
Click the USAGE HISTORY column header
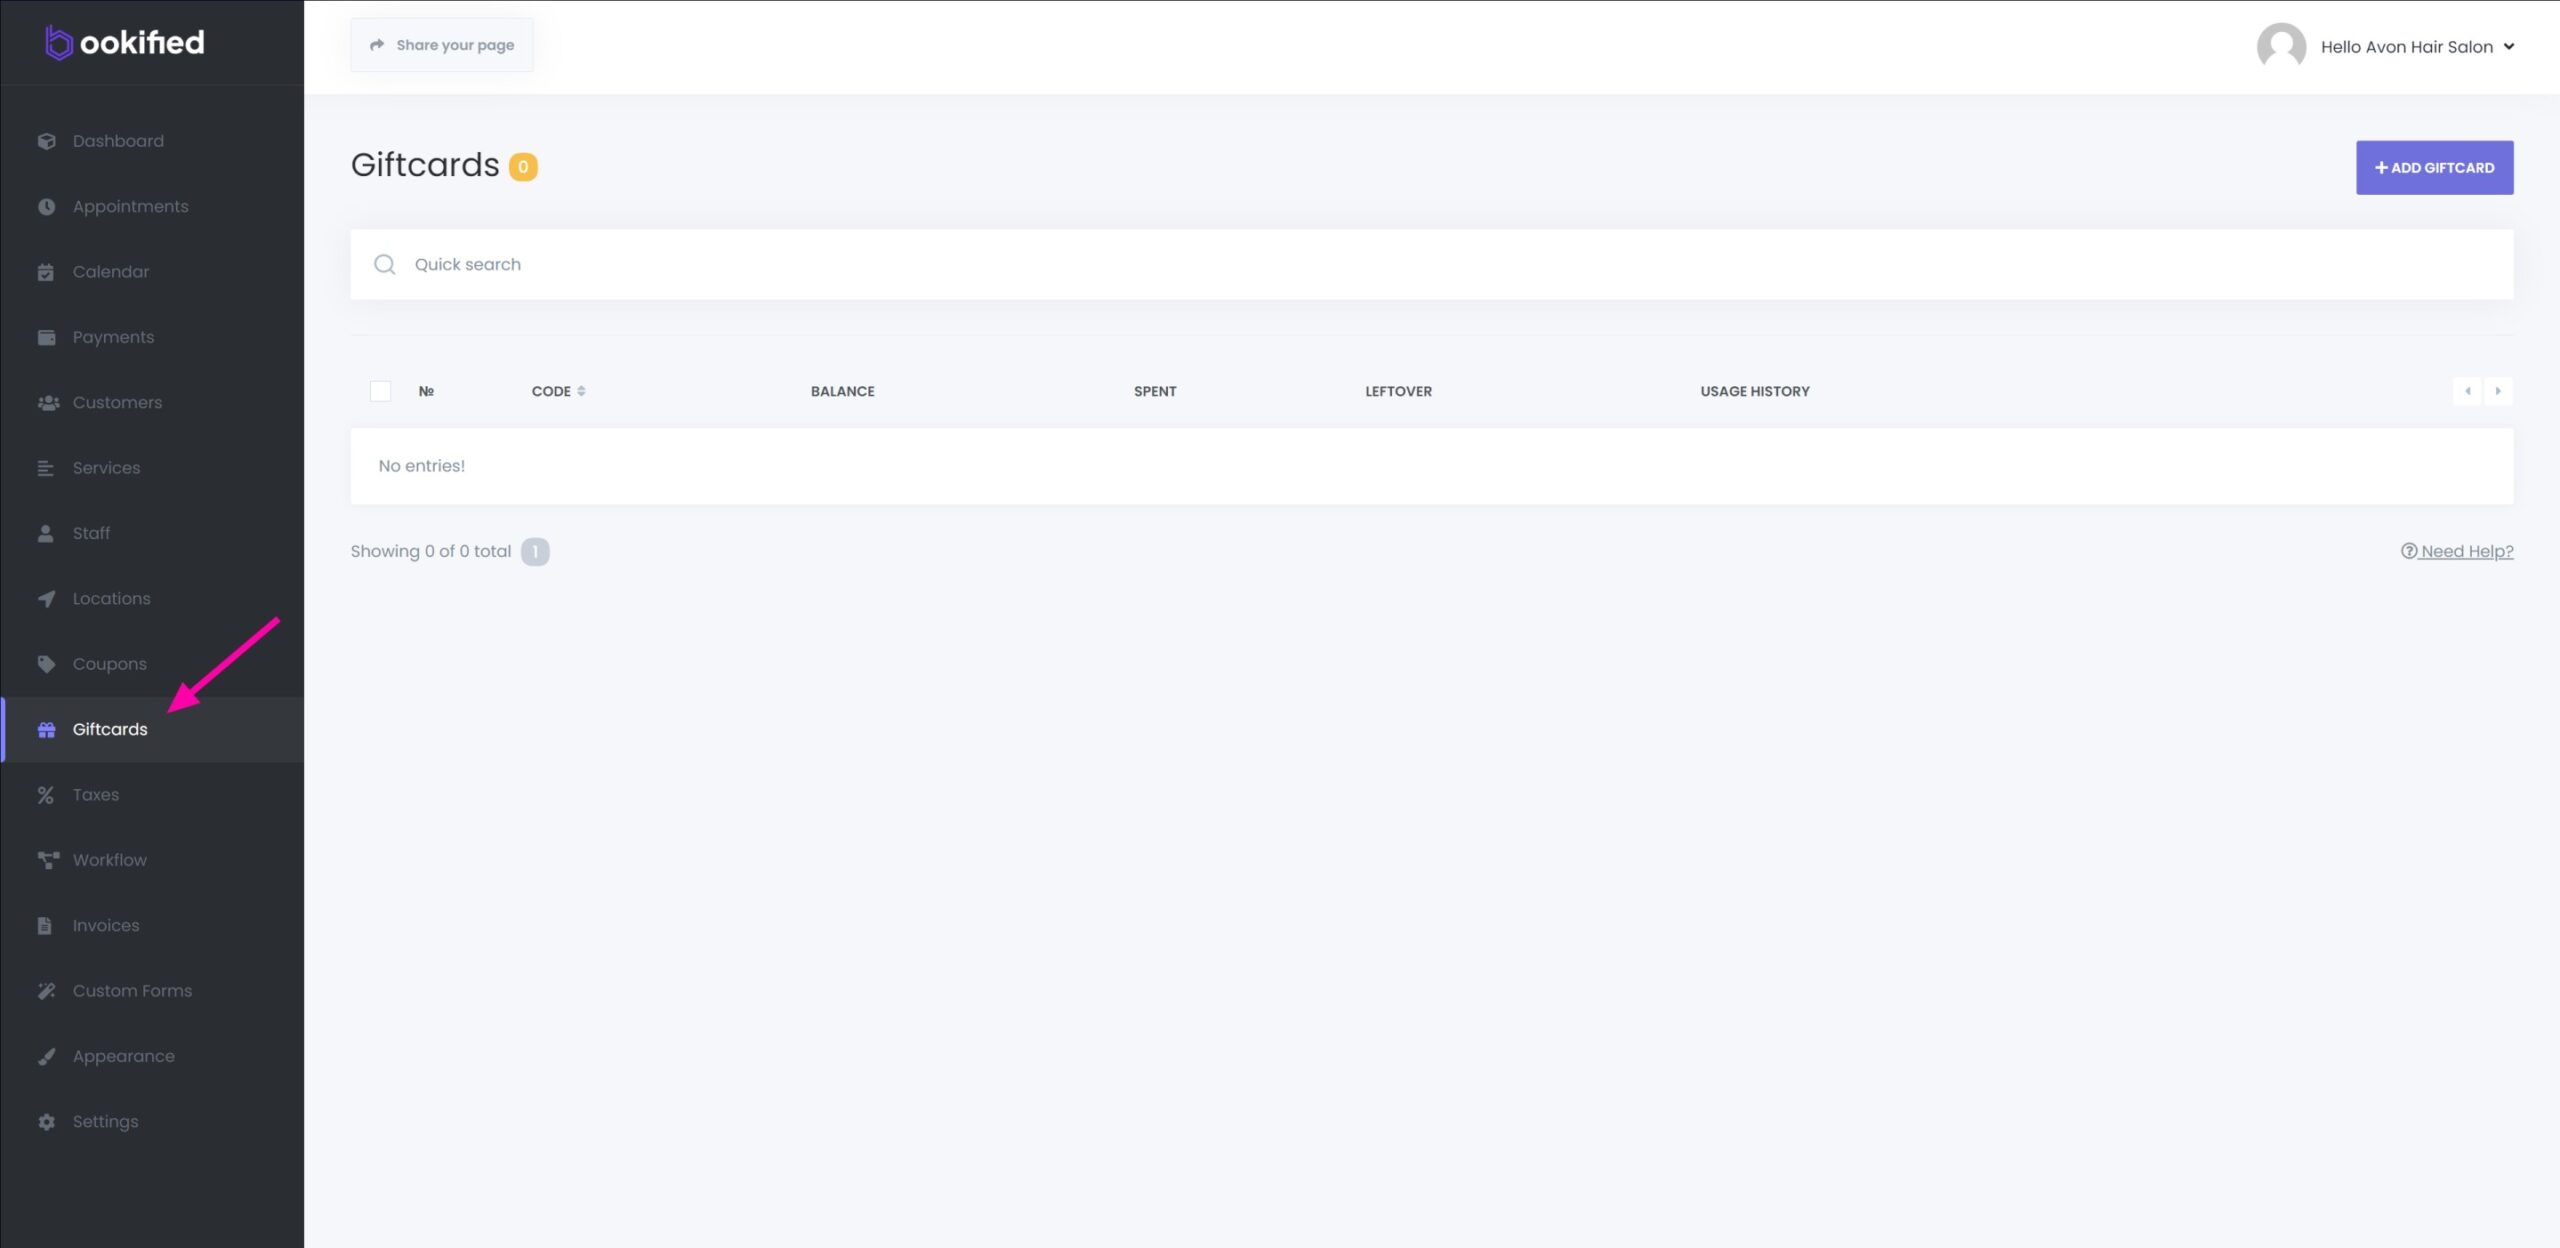click(1754, 391)
